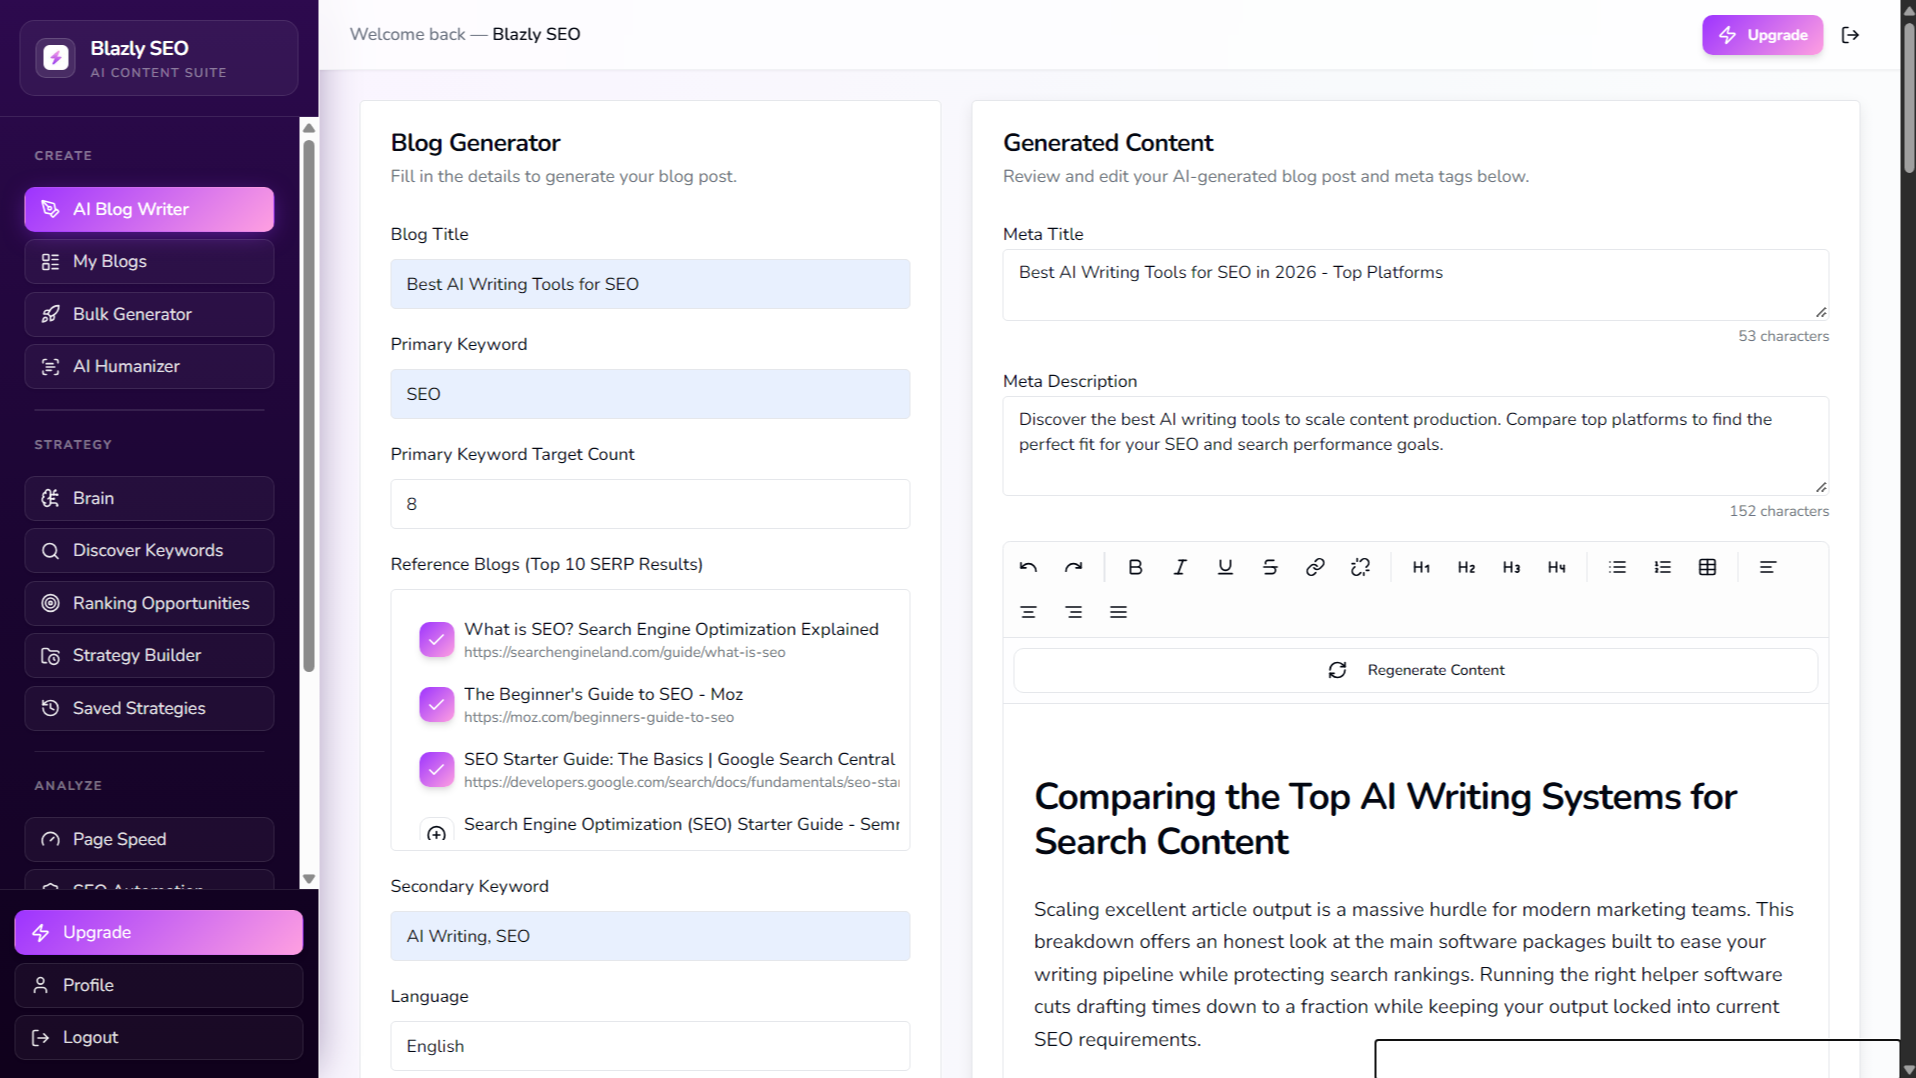1916x1078 pixels.
Task: Undo the last edit in the editor
Action: (x=1028, y=567)
